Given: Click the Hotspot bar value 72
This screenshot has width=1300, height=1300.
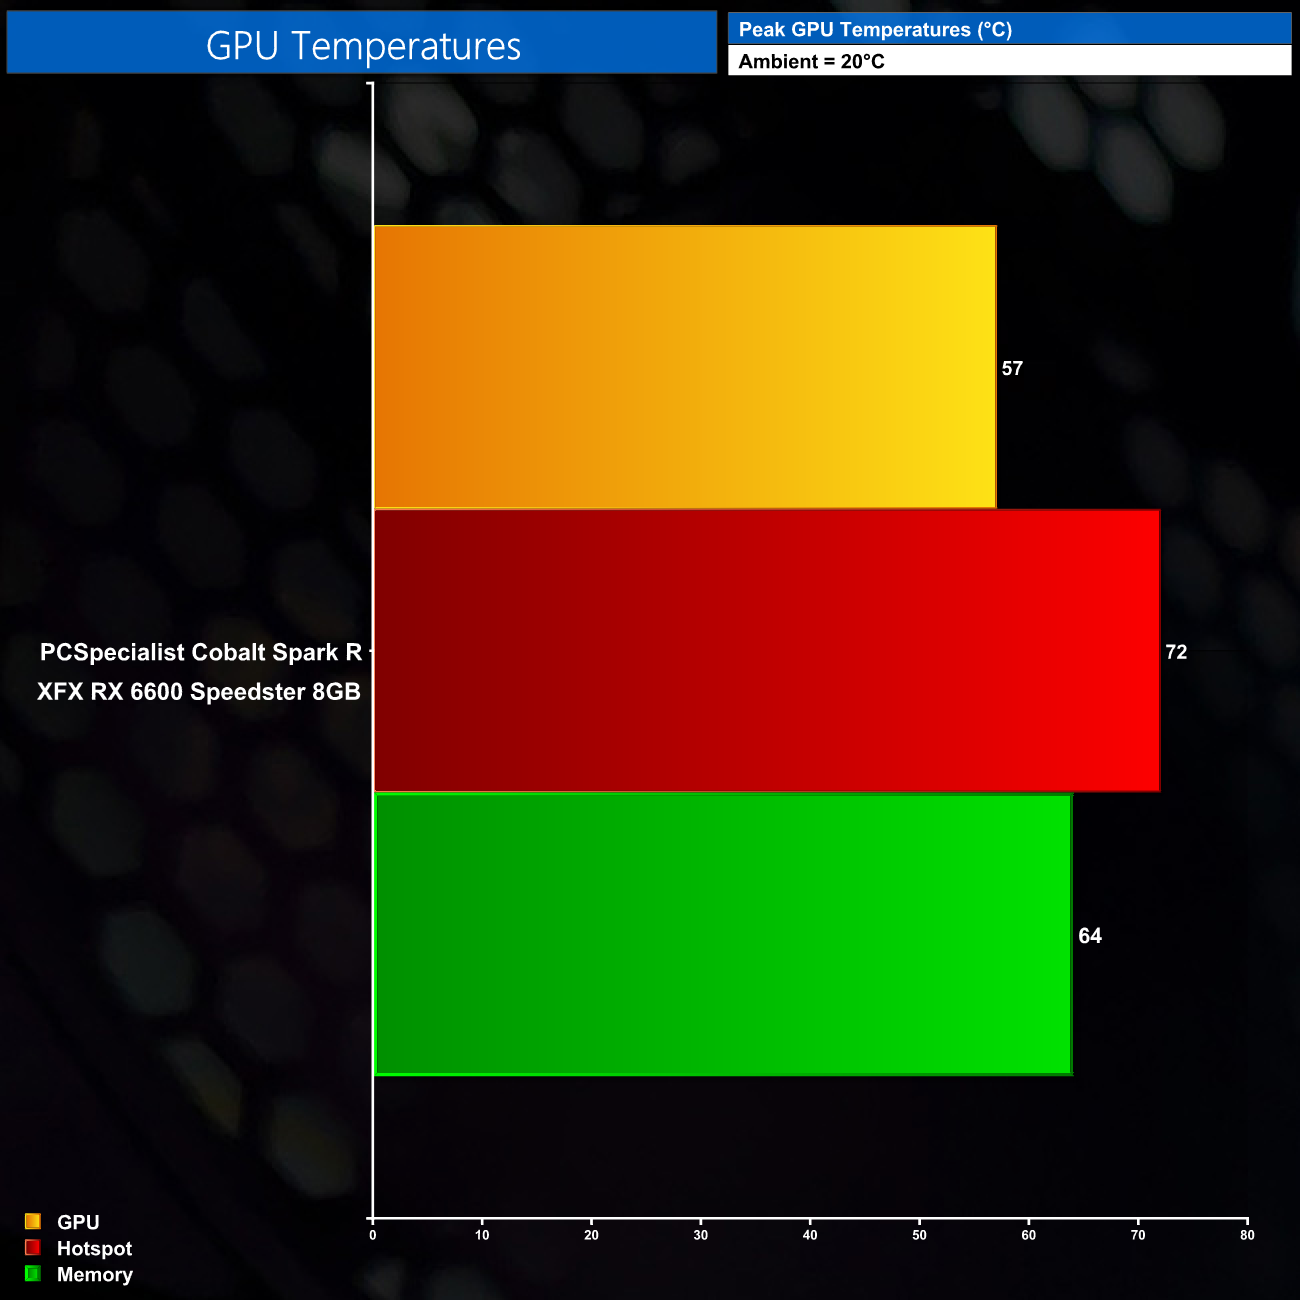Looking at the screenshot, I should 1176,652.
